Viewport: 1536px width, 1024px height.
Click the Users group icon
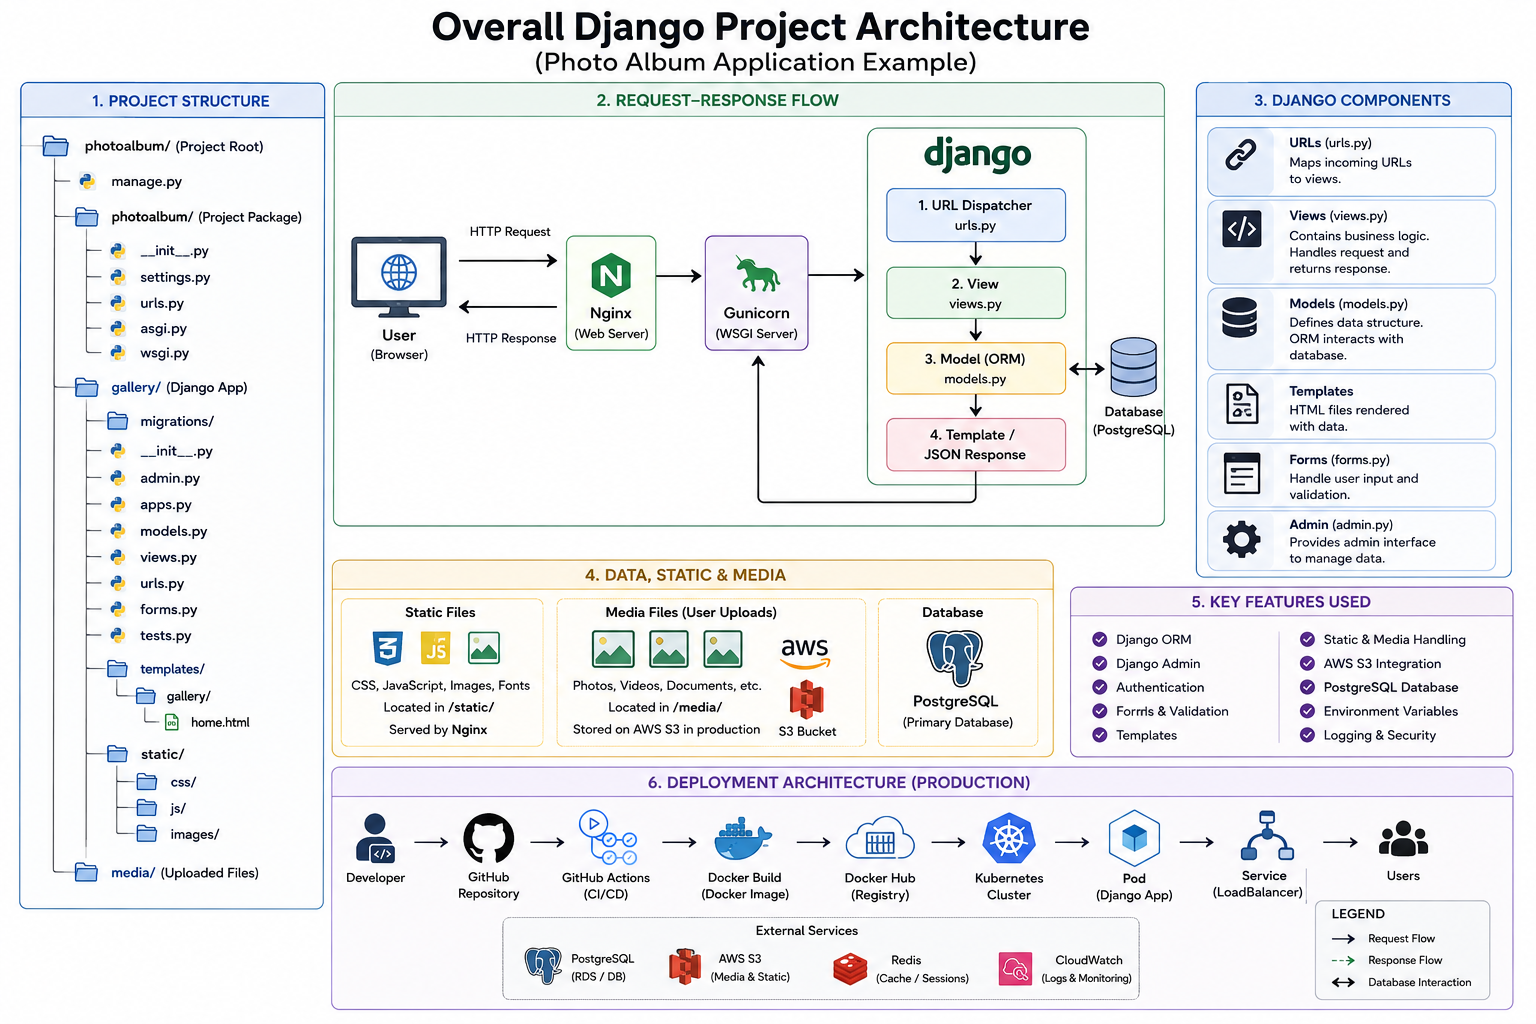click(1404, 839)
